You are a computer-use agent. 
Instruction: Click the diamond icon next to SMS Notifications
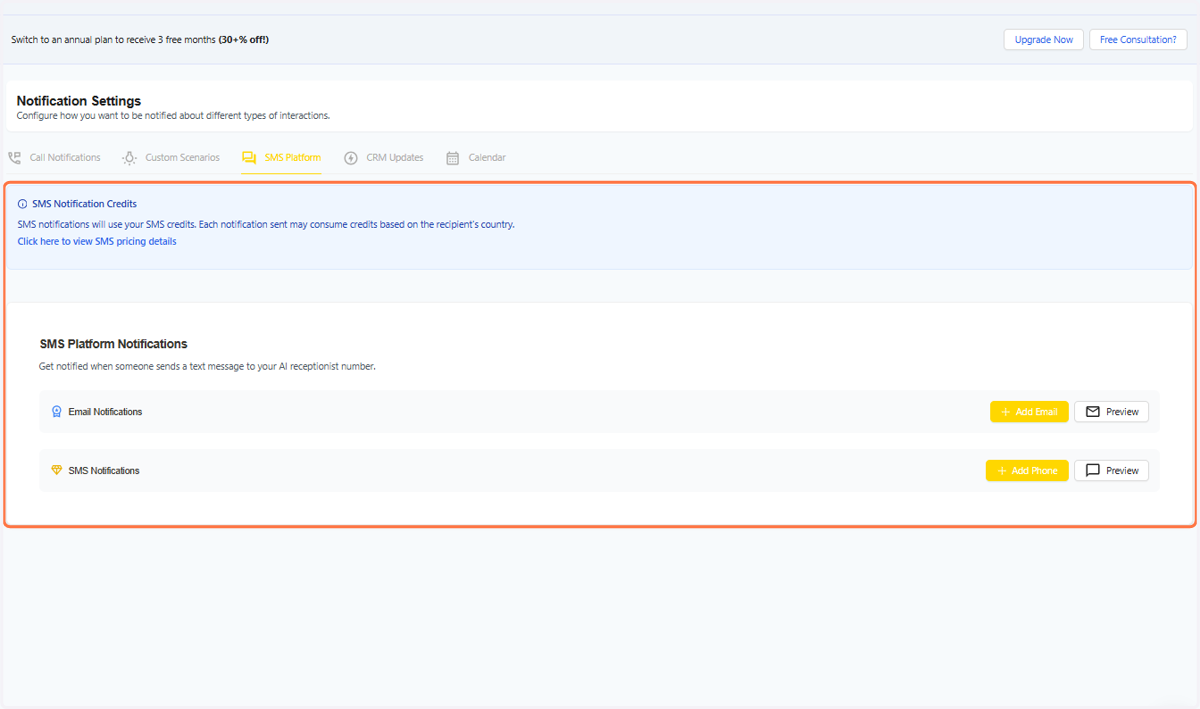click(x=57, y=470)
